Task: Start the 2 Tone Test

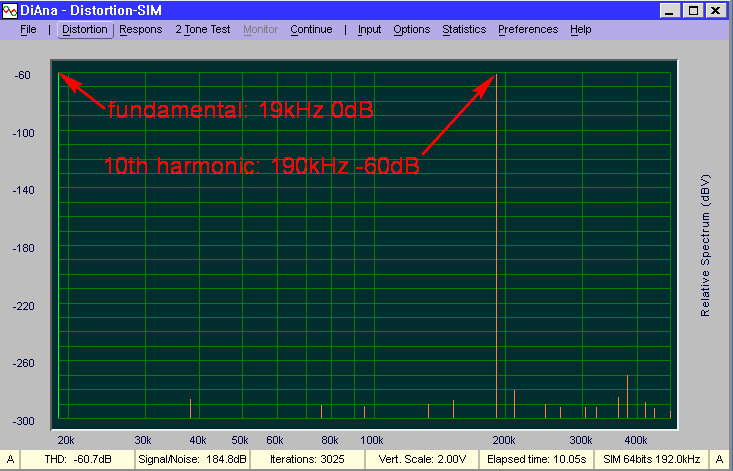Action: click(x=203, y=29)
